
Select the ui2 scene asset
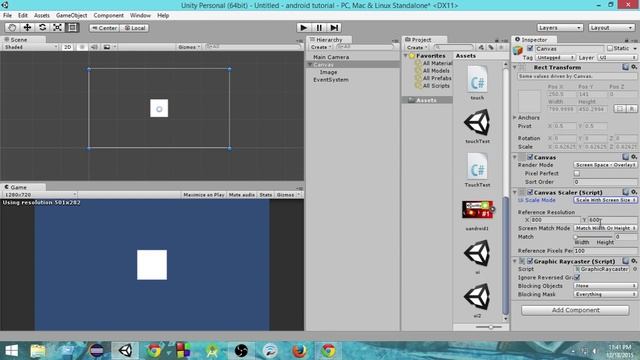pos(477,300)
